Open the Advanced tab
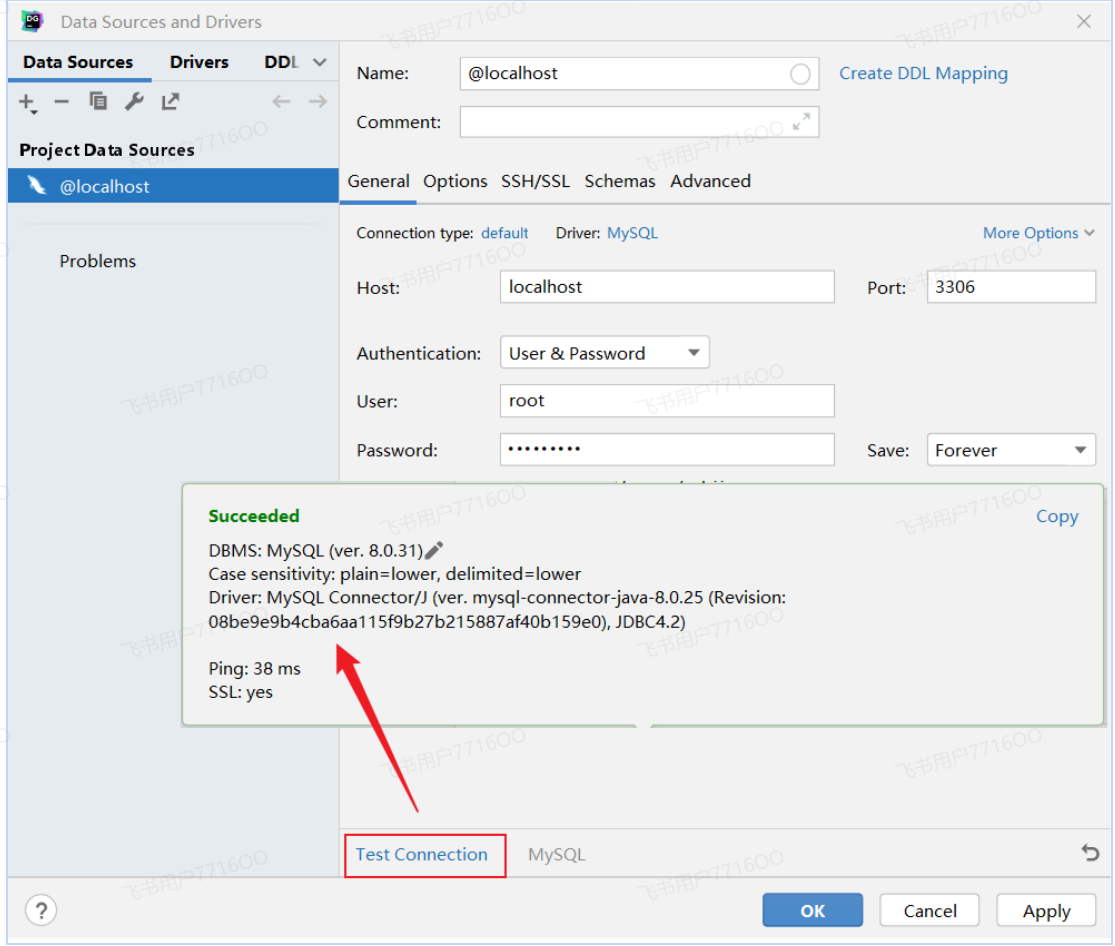Viewport: 1115px width, 946px height. [710, 181]
